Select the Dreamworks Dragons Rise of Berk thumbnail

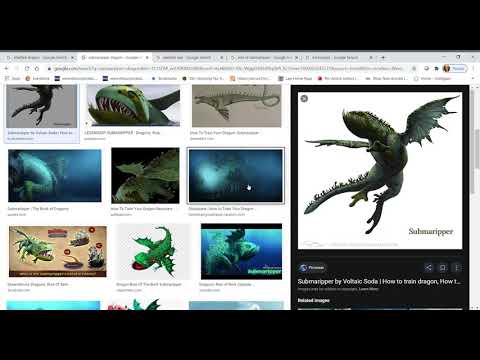click(x=58, y=251)
